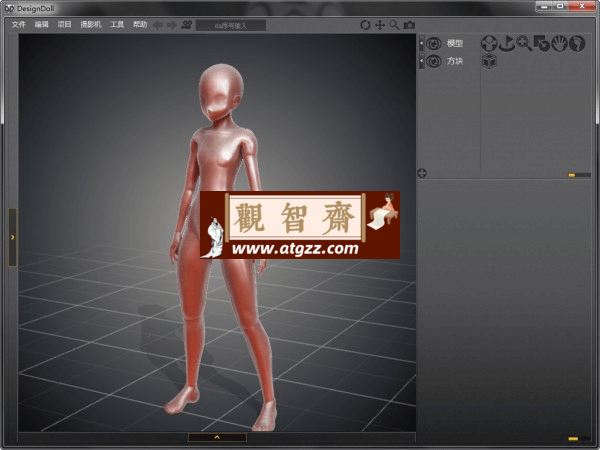The image size is (600, 450).
Task: Click the body pose figure icon
Action: click(x=489, y=43)
